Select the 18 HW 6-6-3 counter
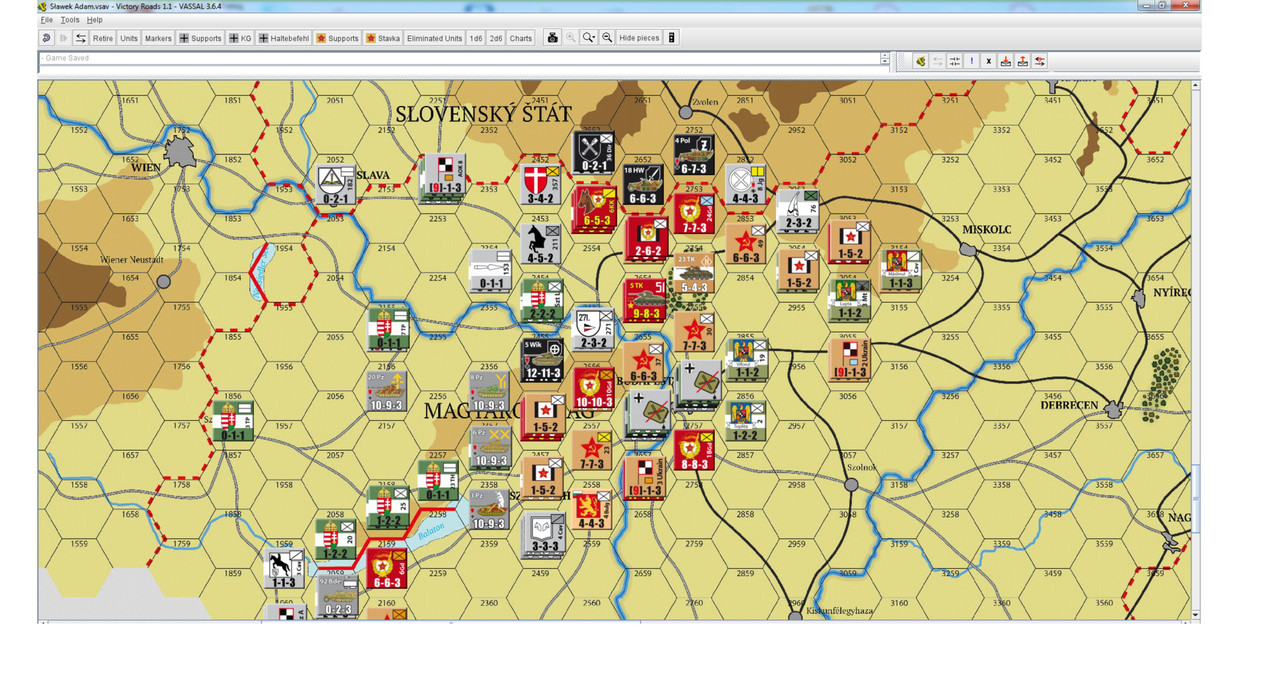The width and height of the screenshot is (1280, 693). [643, 185]
